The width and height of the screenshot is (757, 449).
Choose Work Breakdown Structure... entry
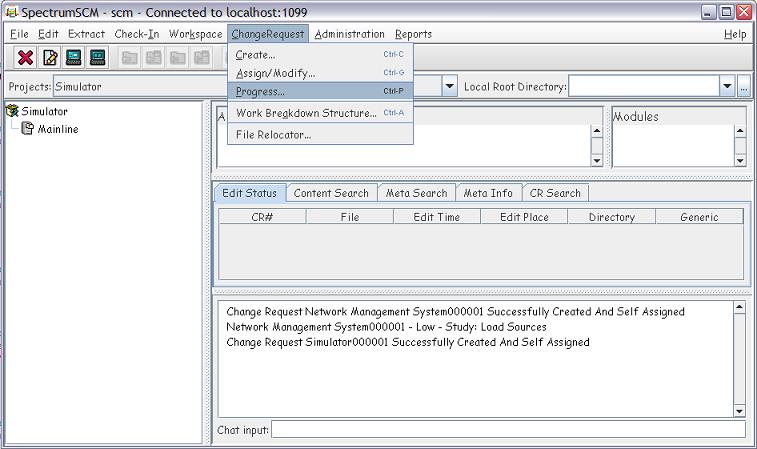(320, 113)
